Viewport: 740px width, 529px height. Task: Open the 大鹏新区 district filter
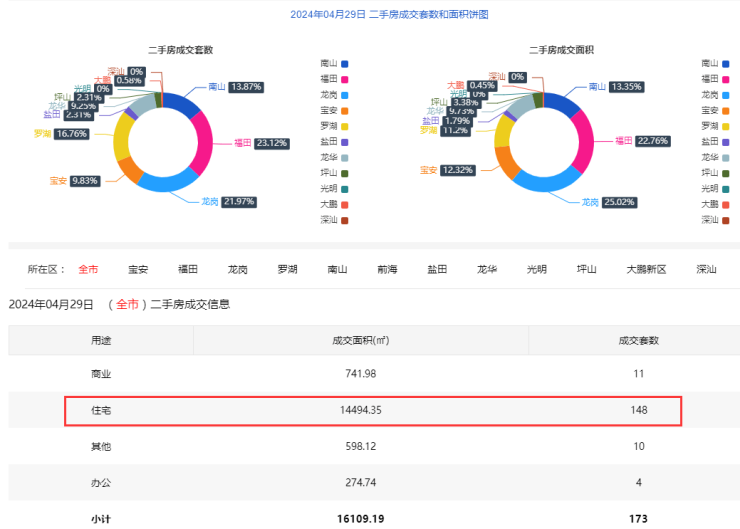click(646, 269)
